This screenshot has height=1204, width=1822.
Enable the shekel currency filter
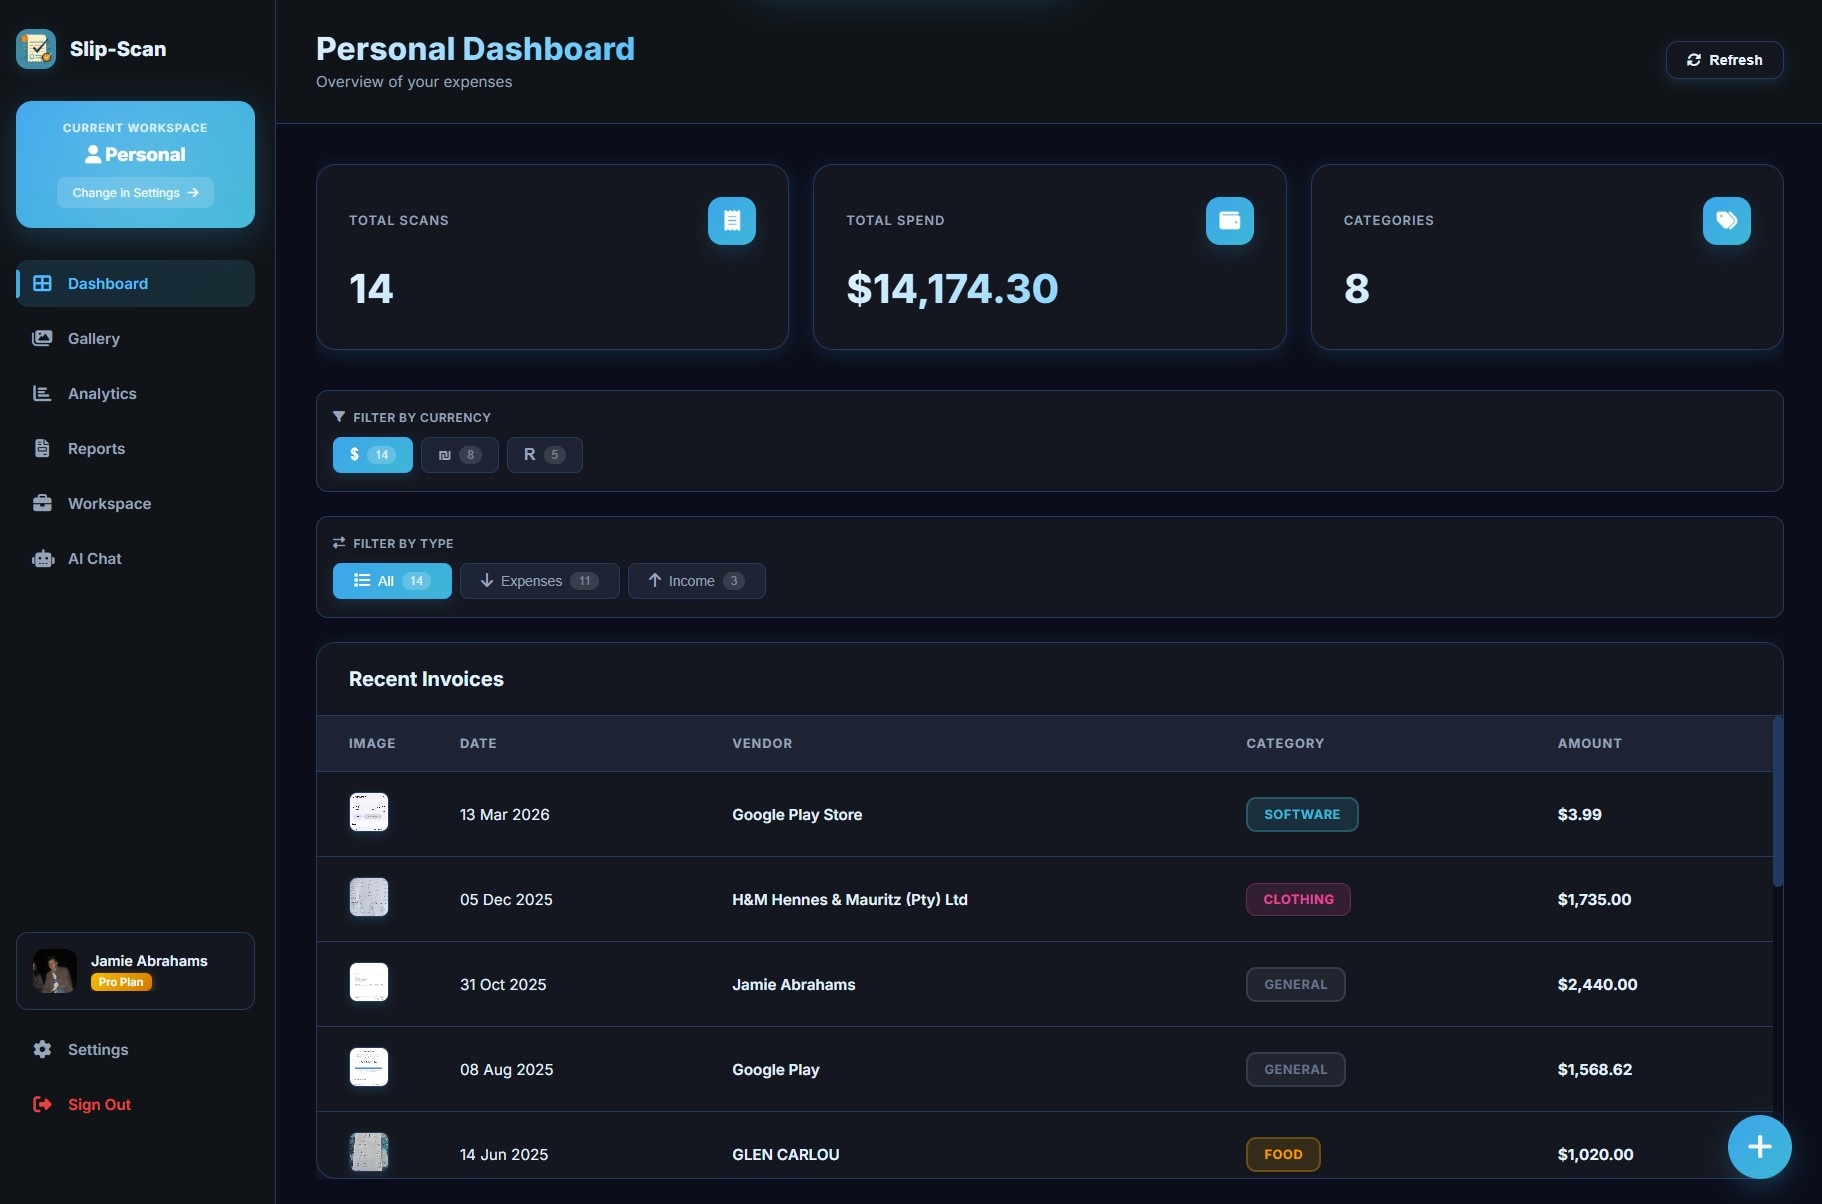pos(459,454)
